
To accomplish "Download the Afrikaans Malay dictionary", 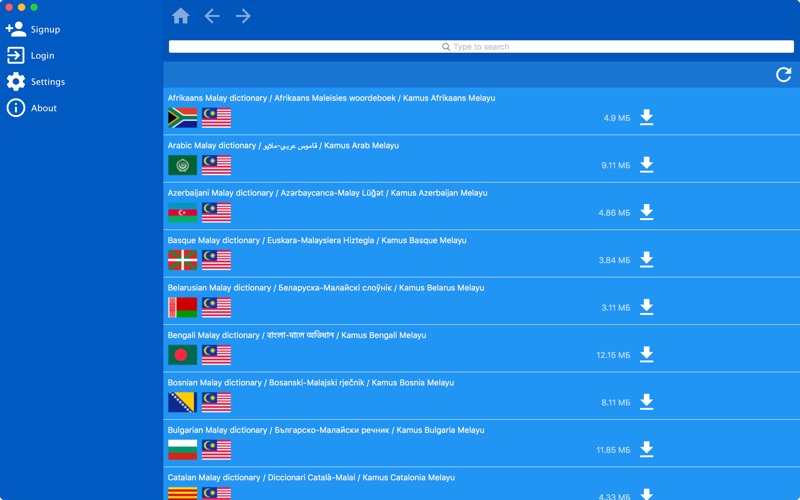I will coord(646,117).
